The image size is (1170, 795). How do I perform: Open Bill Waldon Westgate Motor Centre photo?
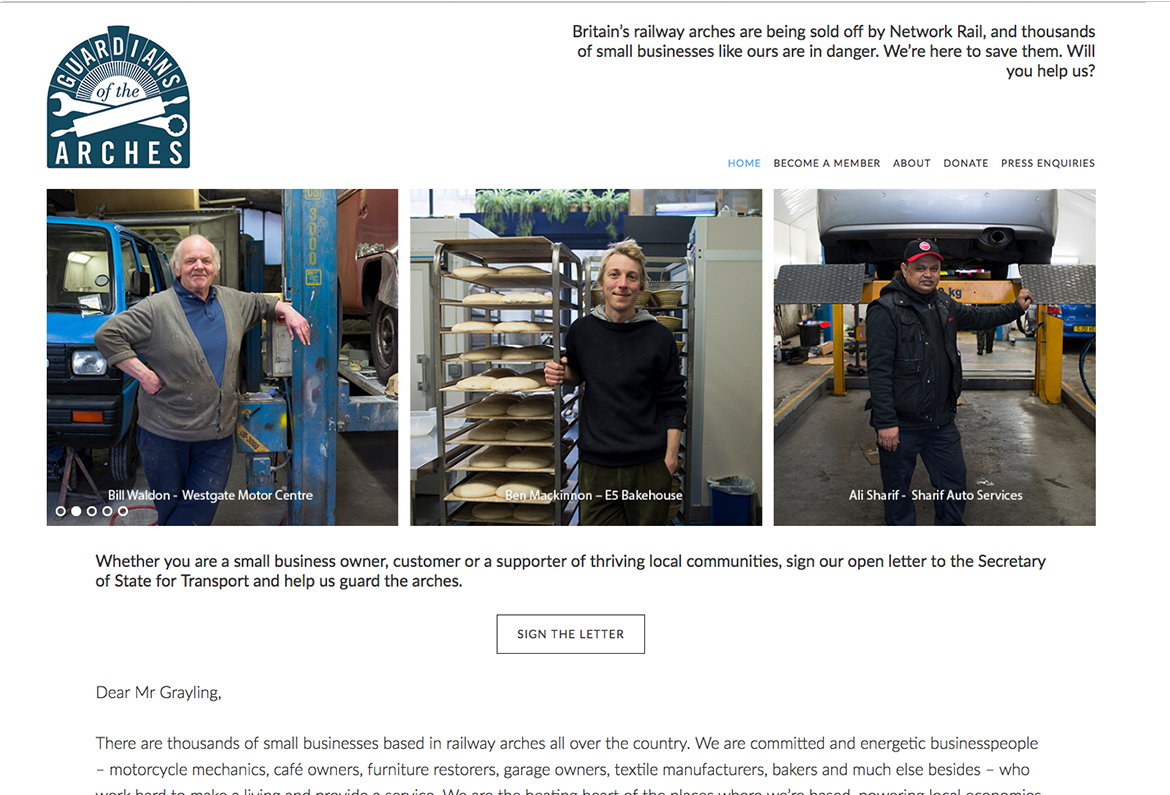coord(222,357)
